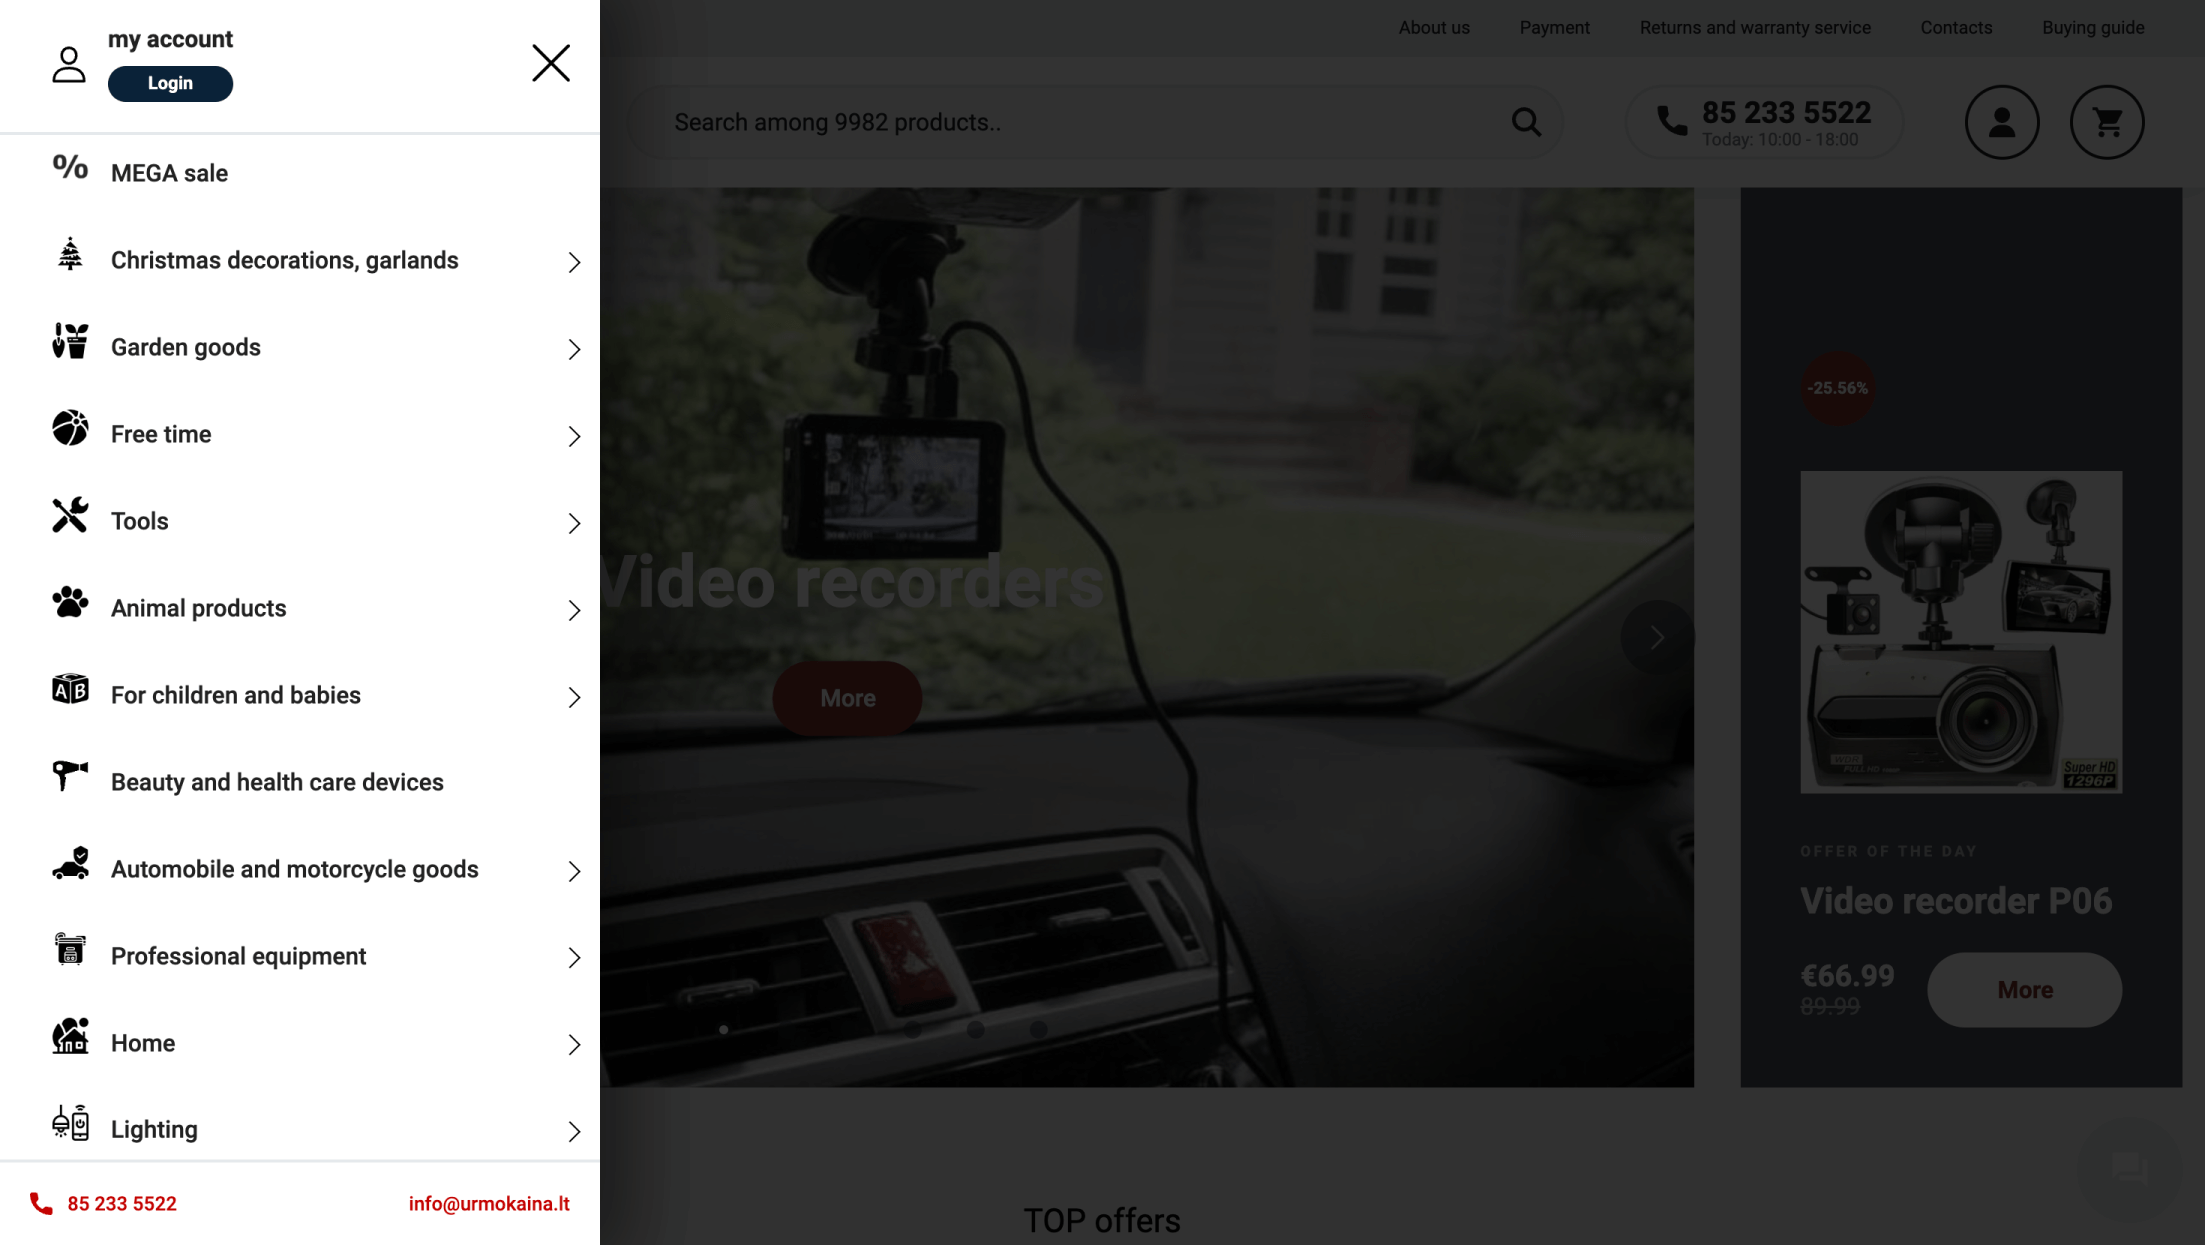
Task: Select For children and babies label
Action: 236,695
